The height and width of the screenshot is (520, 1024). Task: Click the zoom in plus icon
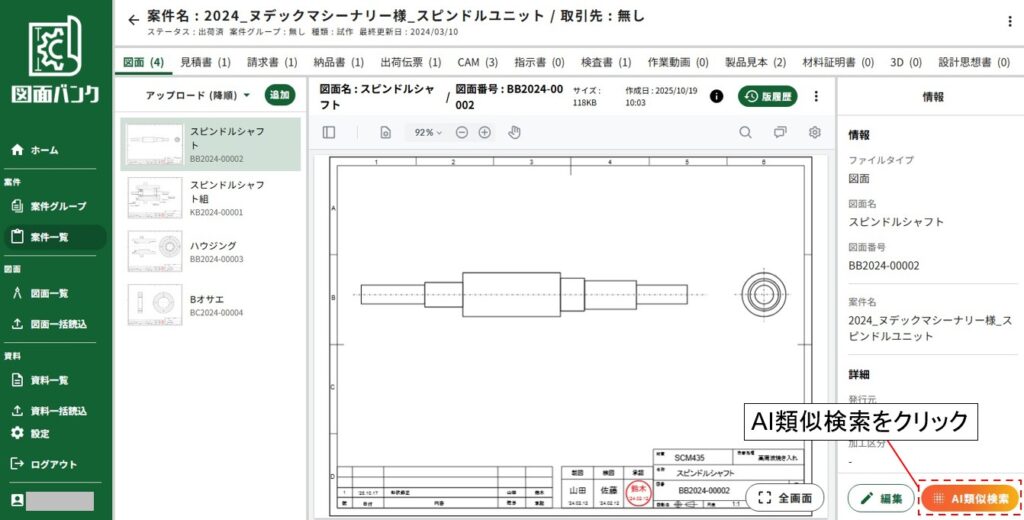[485, 132]
